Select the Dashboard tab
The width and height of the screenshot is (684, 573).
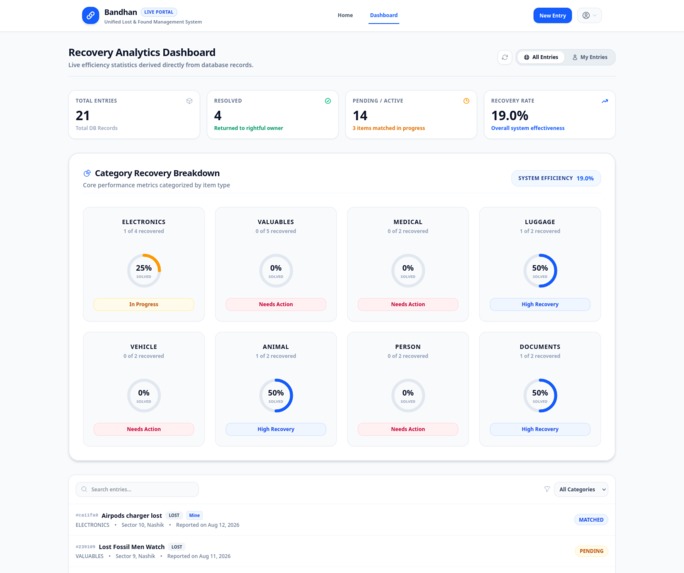click(384, 15)
